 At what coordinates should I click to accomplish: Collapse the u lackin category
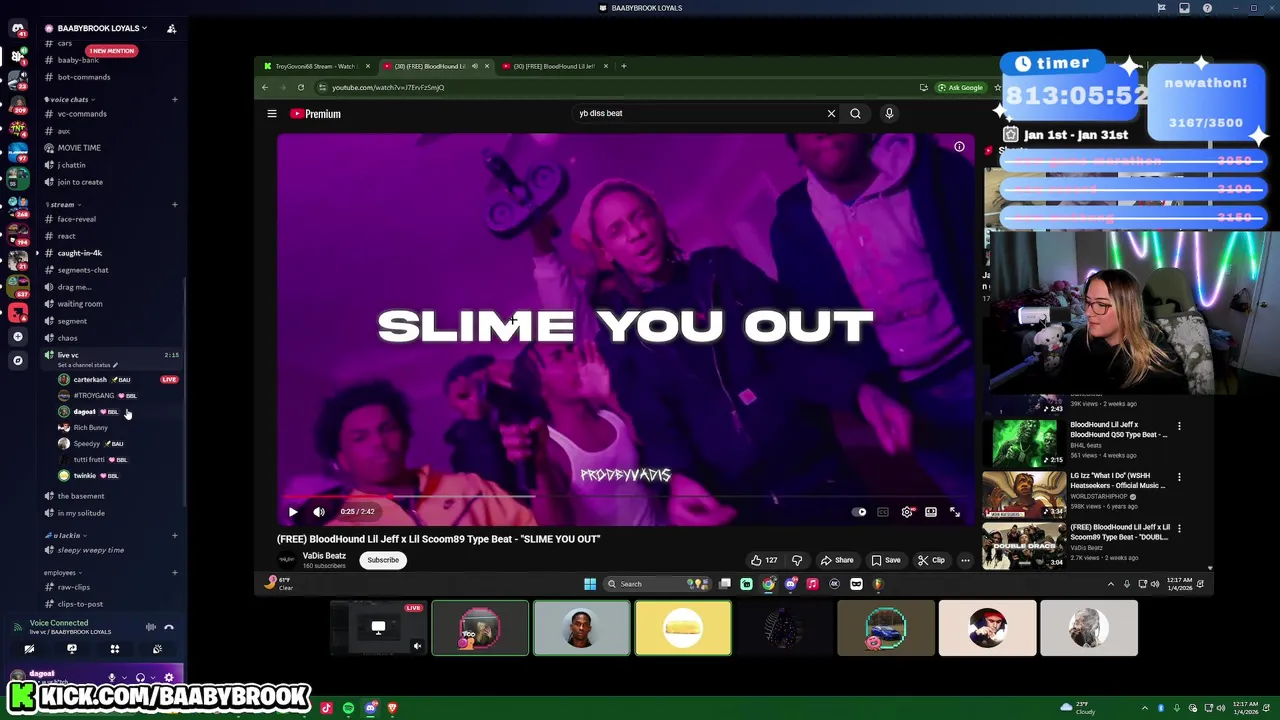[x=64, y=536]
